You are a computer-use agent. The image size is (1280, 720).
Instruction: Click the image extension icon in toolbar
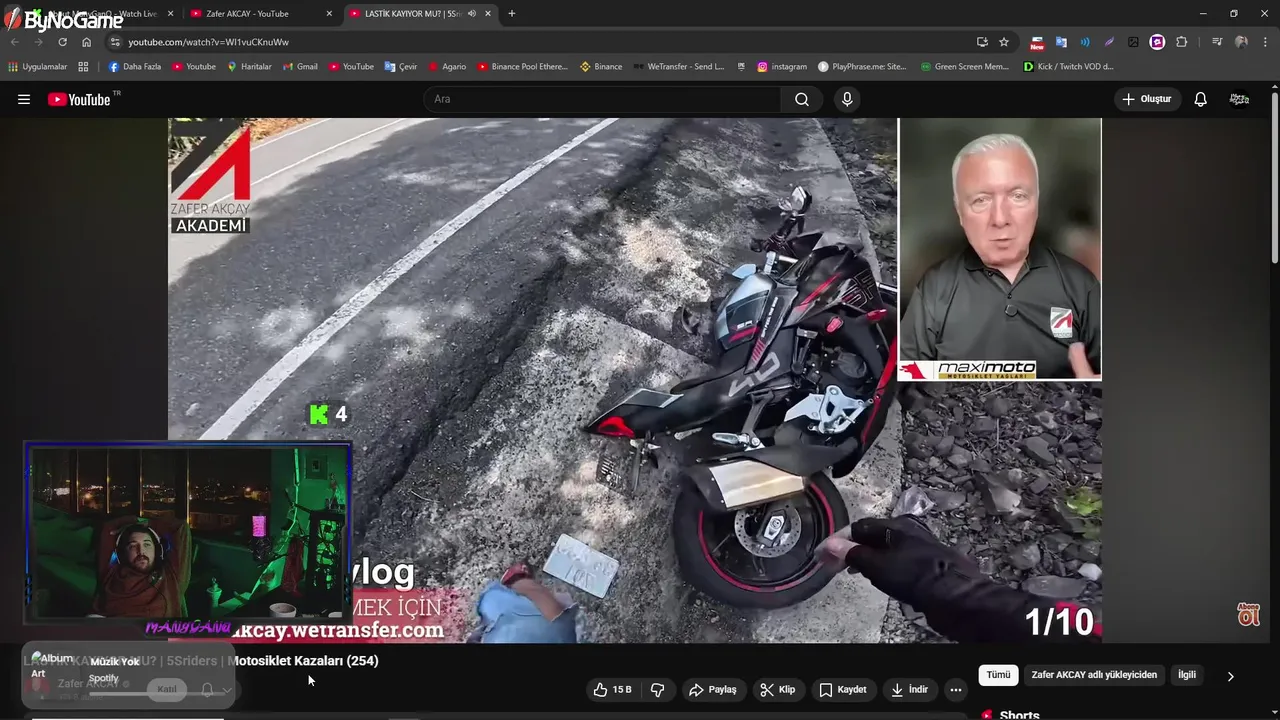pyautogui.click(x=1133, y=42)
